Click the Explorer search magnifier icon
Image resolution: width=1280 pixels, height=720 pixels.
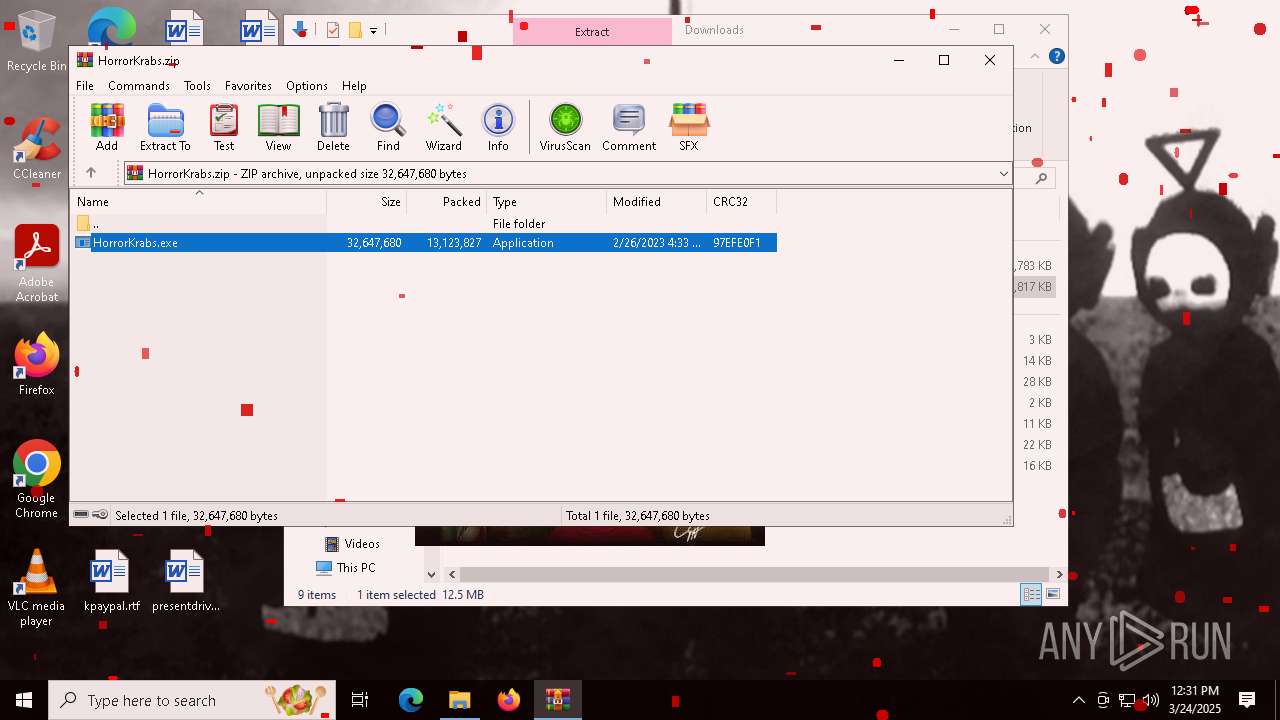click(x=1041, y=178)
